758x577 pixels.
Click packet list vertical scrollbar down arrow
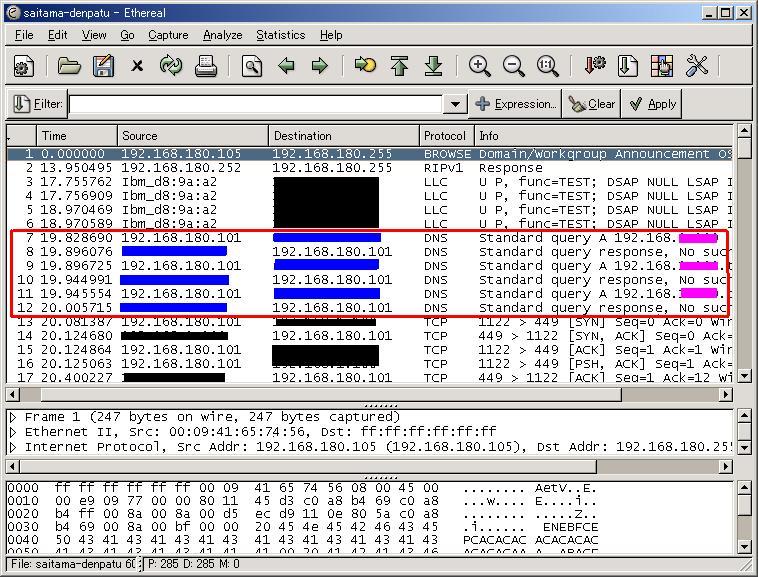(x=744, y=375)
